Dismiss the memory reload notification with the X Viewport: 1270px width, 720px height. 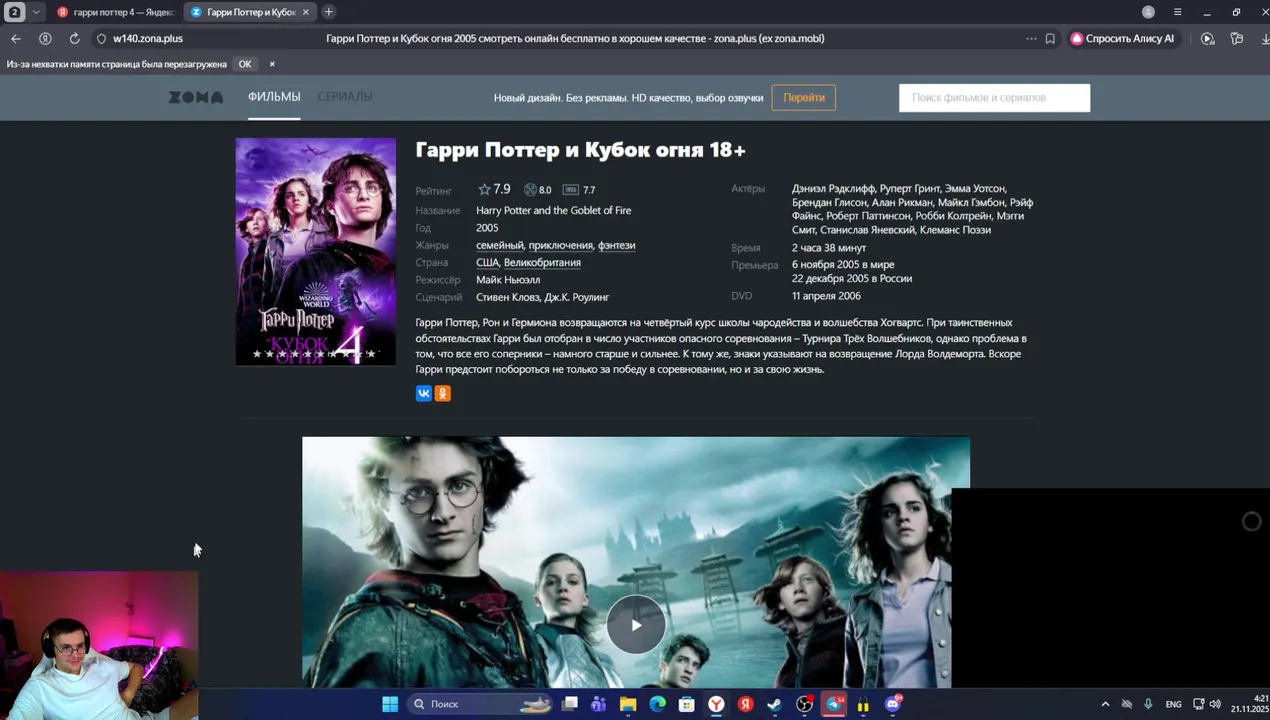272,64
